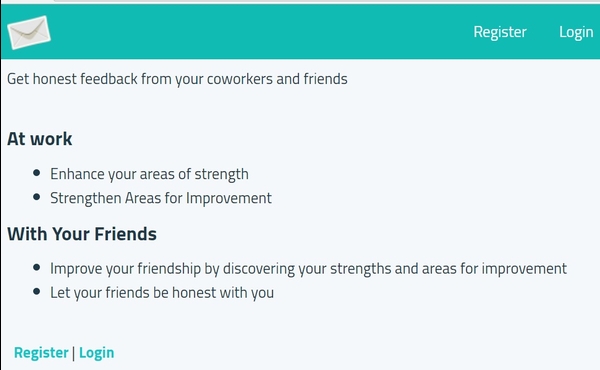600x370 pixels.
Task: Click the 'Improve your friendship' list item text
Action: 308,269
